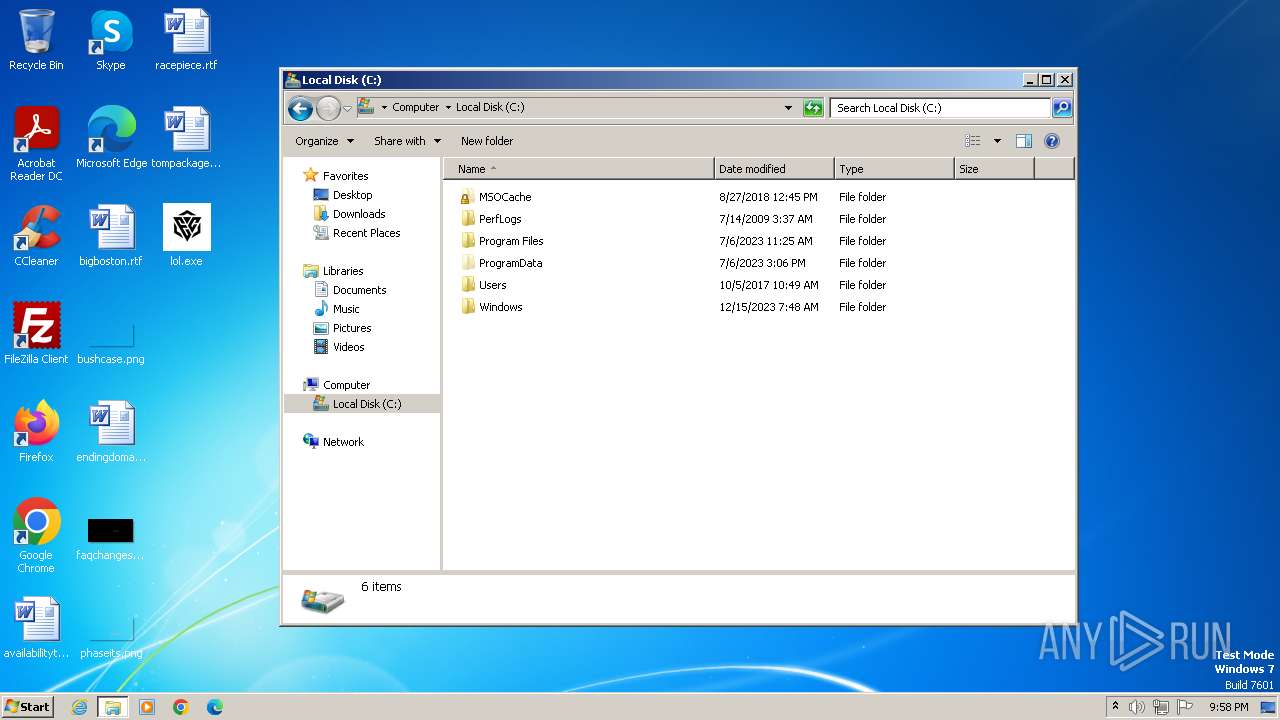
Task: Click the New folder button
Action: point(487,141)
